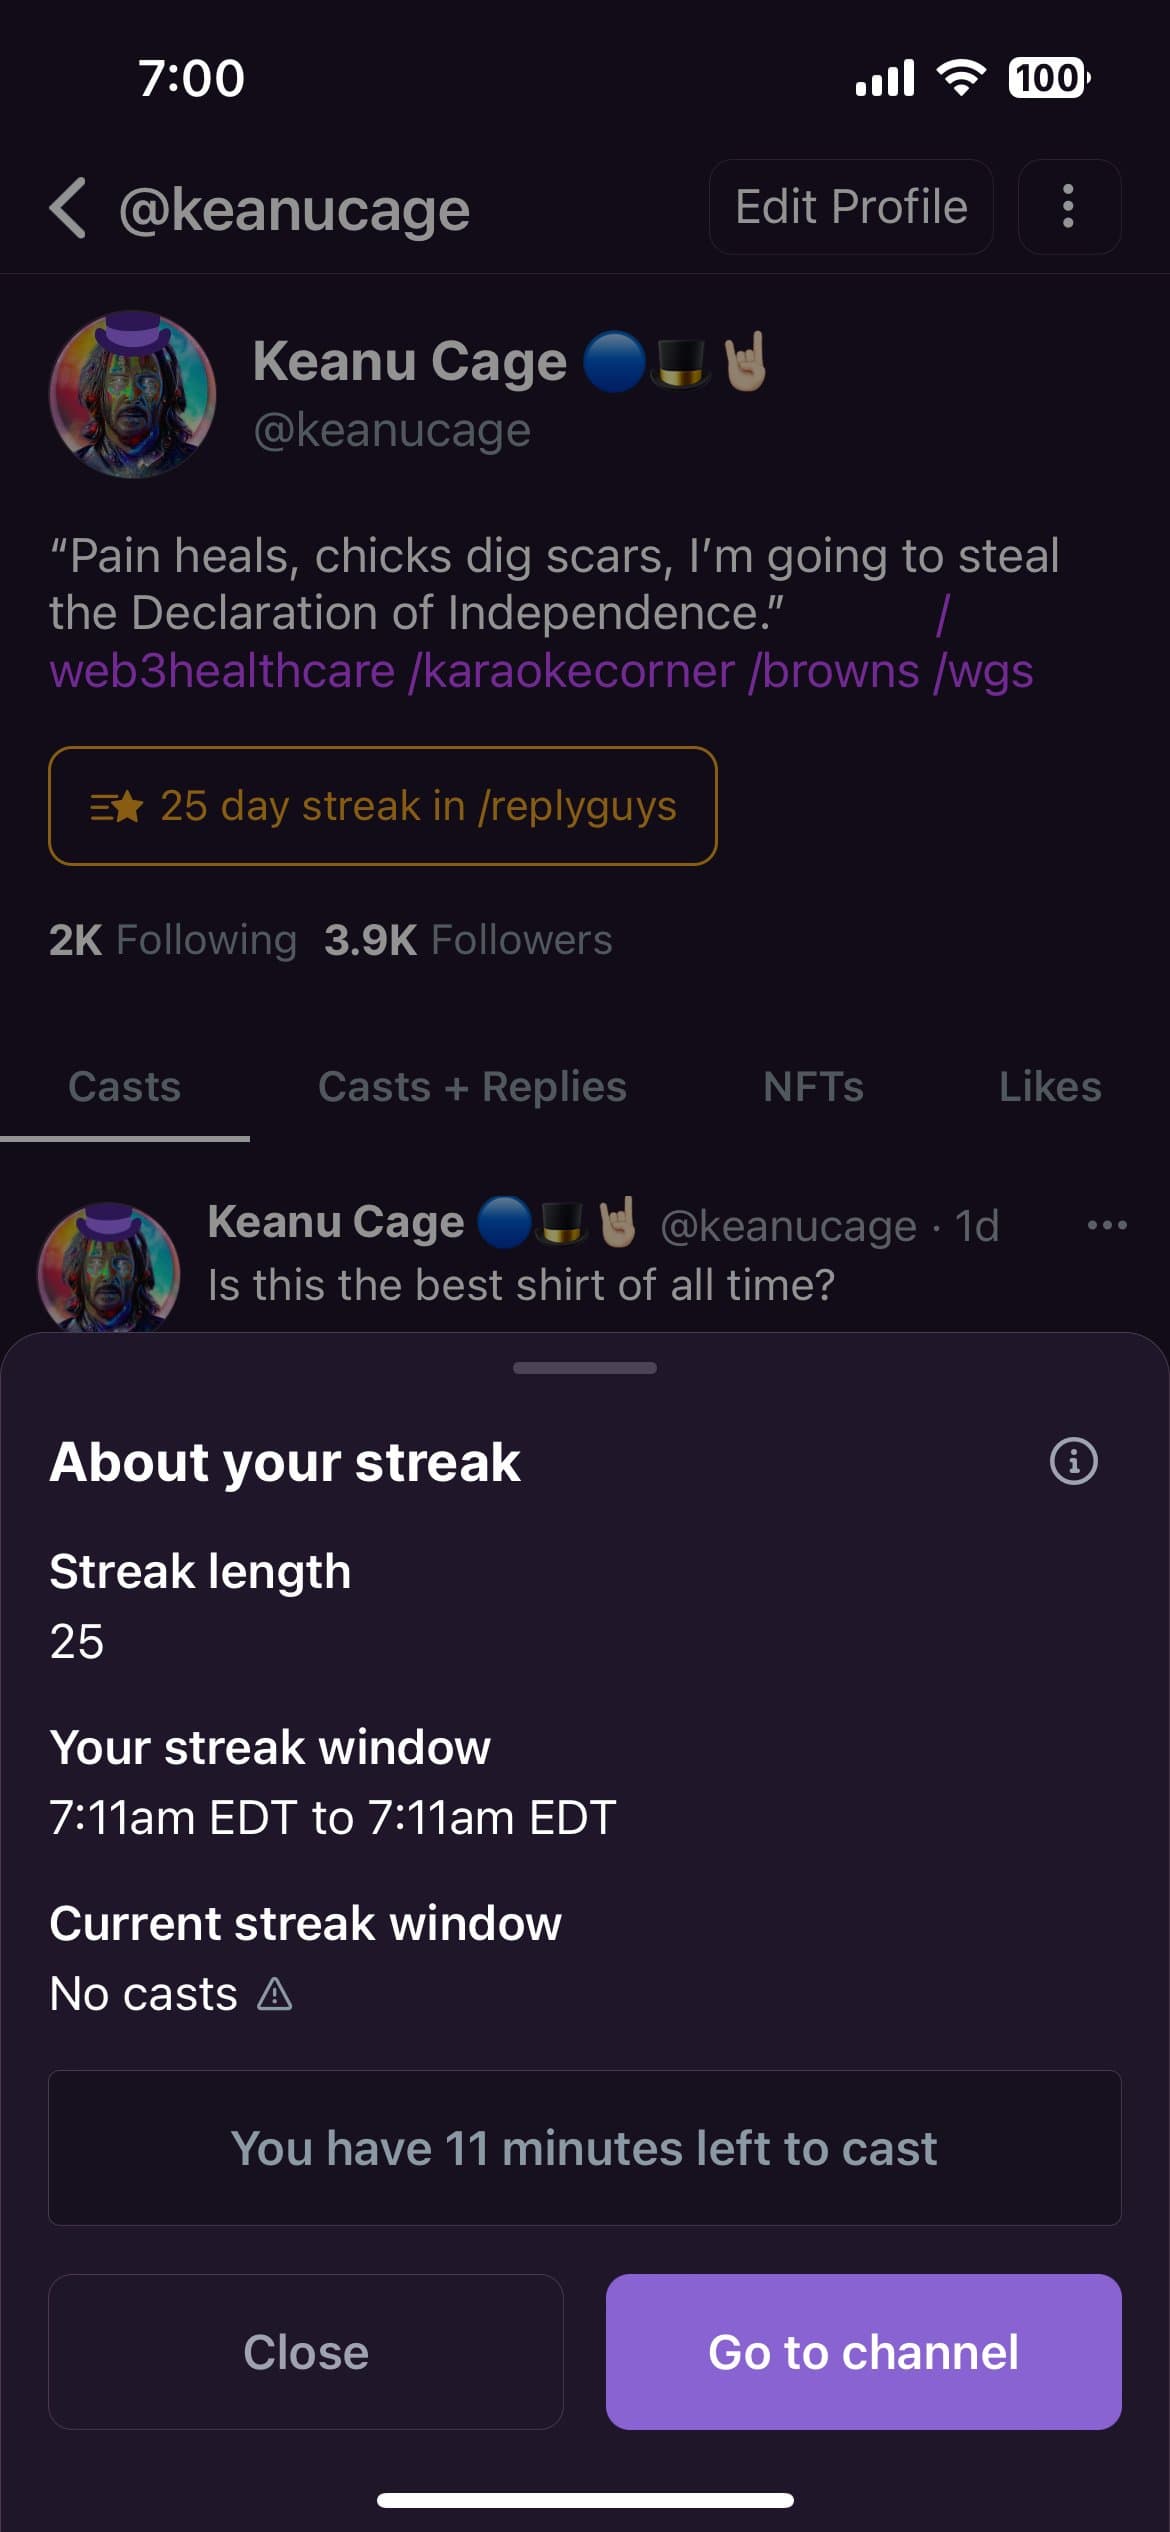
Task: View the 3.9K Followers list
Action: pos(468,940)
